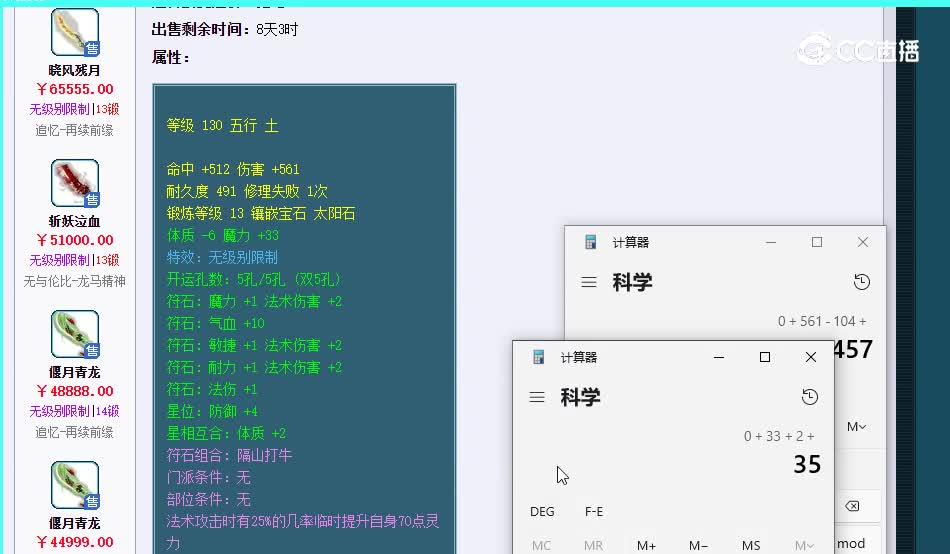Click the back calculator's mod button
950x554 pixels.
point(851,543)
